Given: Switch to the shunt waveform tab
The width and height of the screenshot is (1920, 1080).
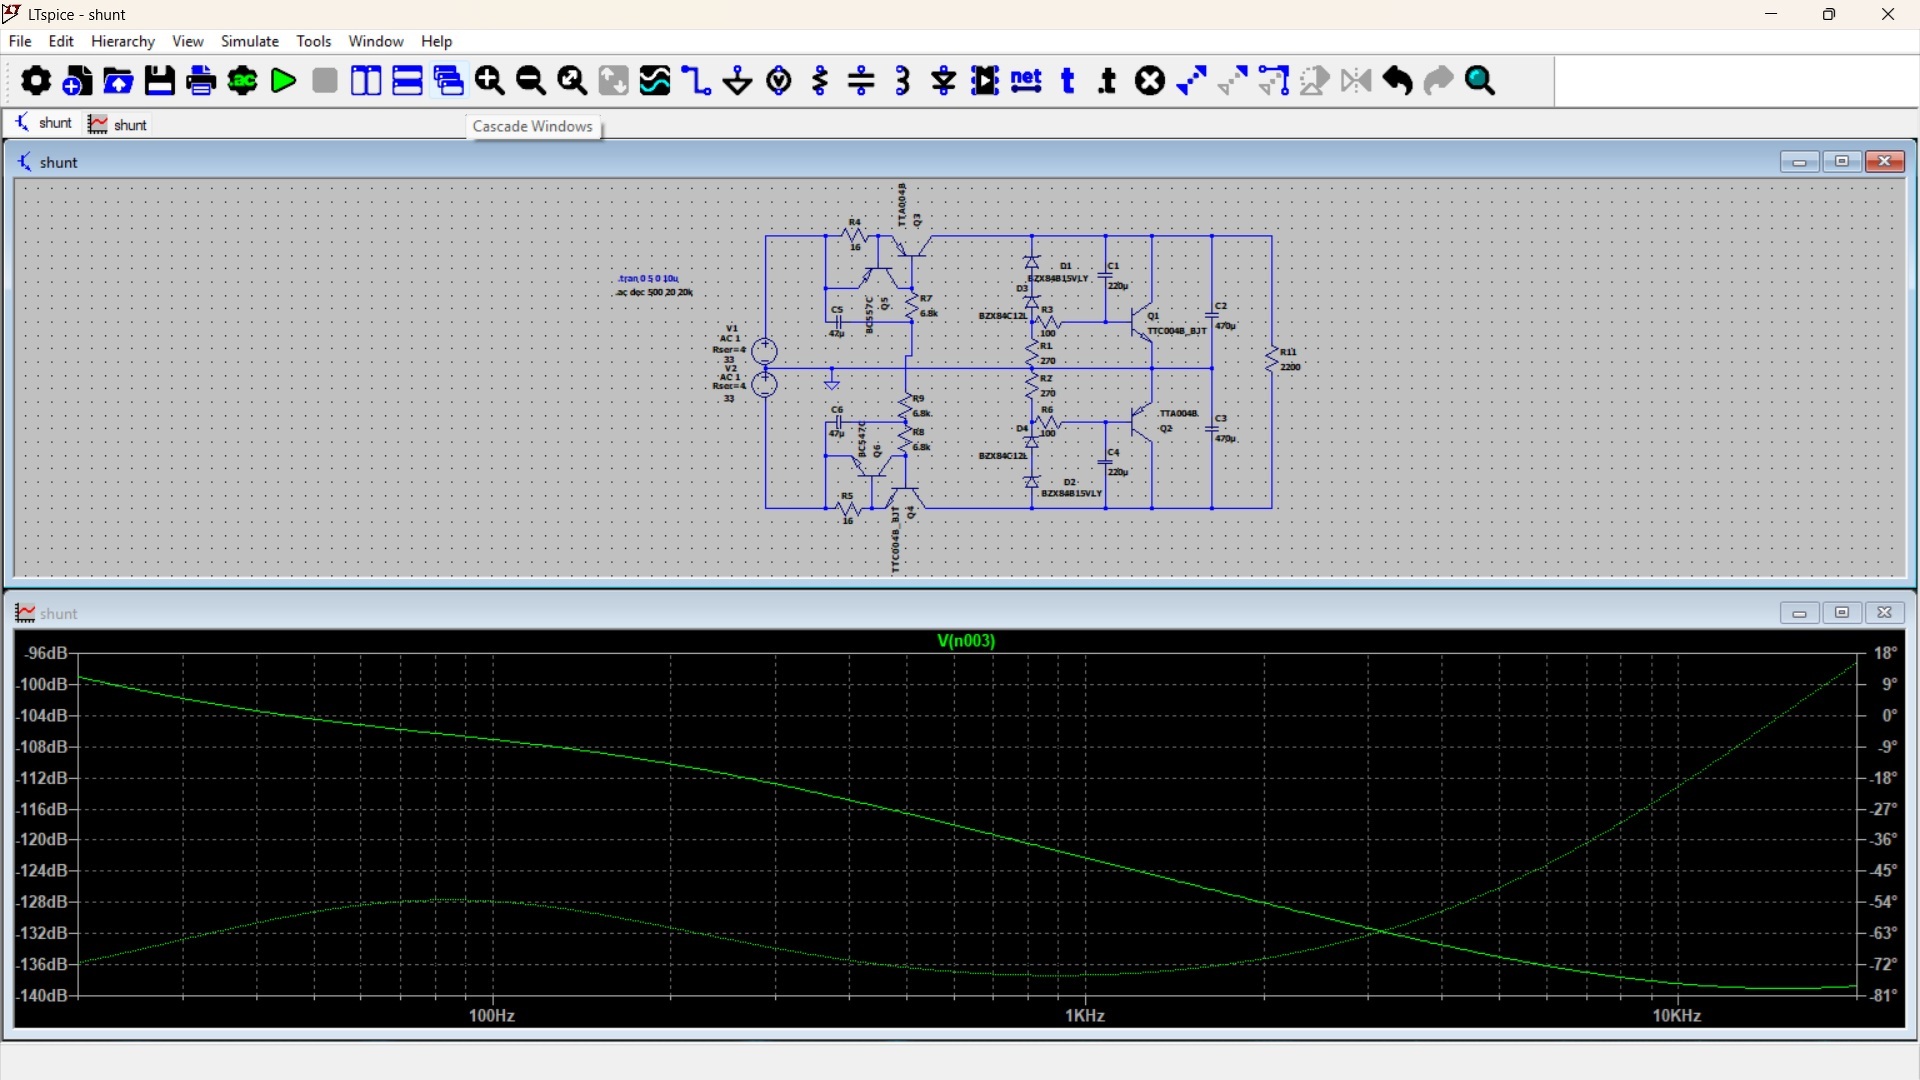Looking at the screenshot, I should (x=119, y=124).
